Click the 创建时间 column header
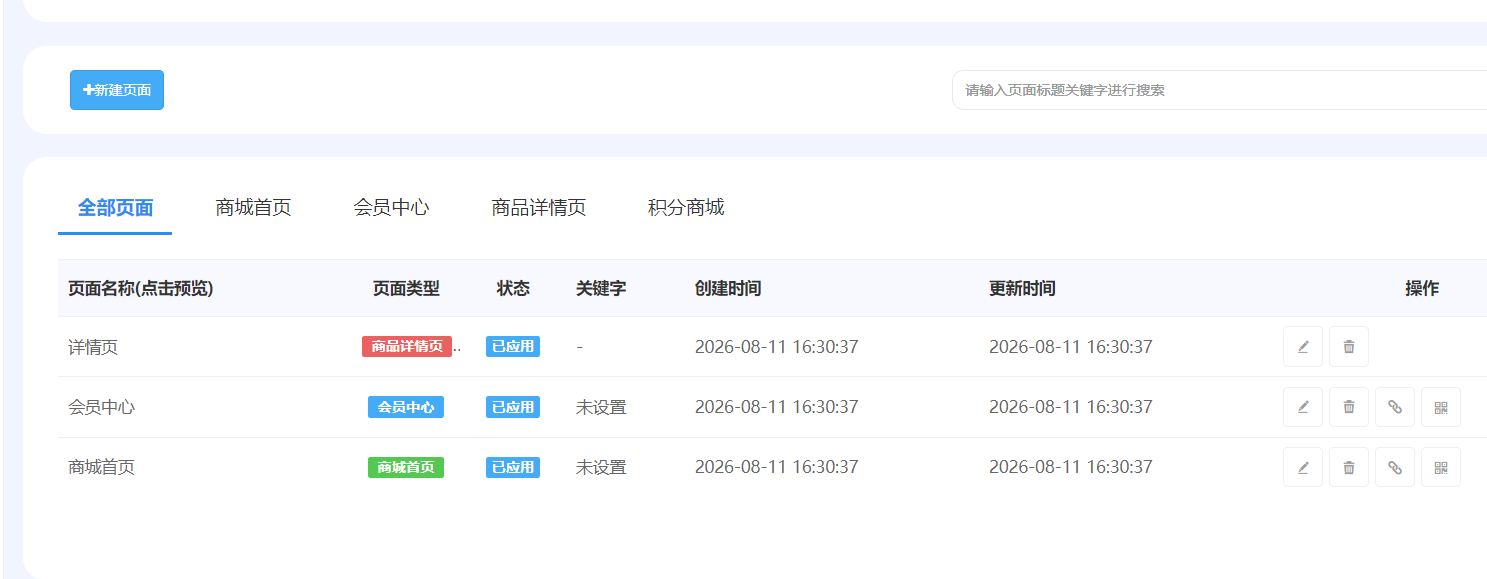1487x579 pixels. pos(728,288)
